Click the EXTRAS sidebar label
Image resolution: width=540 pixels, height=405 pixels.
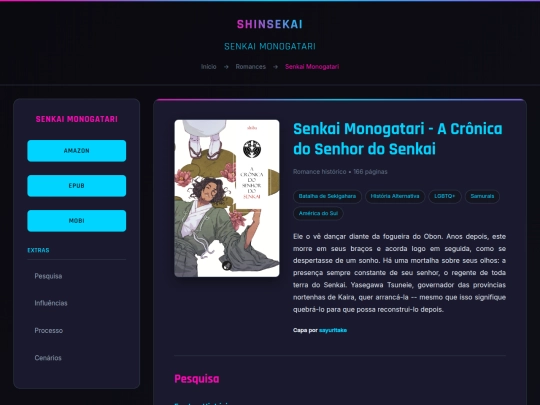38,250
